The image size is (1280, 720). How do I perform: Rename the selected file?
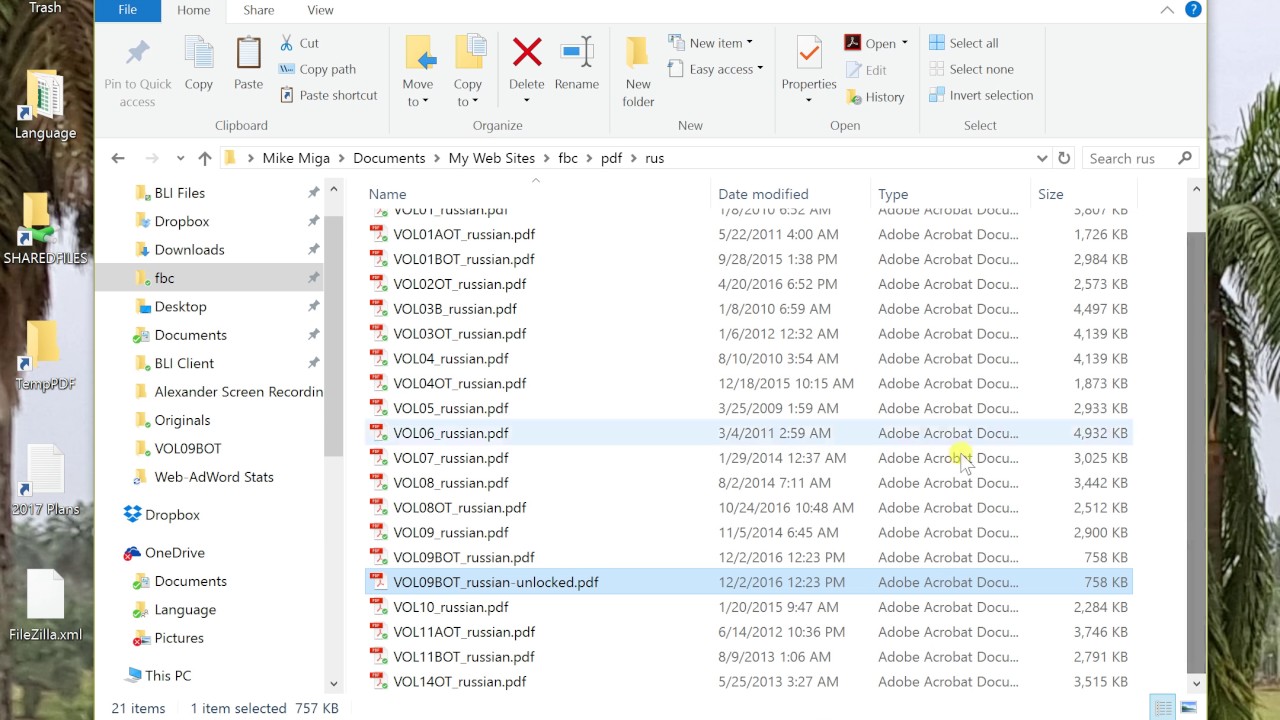coord(577,64)
